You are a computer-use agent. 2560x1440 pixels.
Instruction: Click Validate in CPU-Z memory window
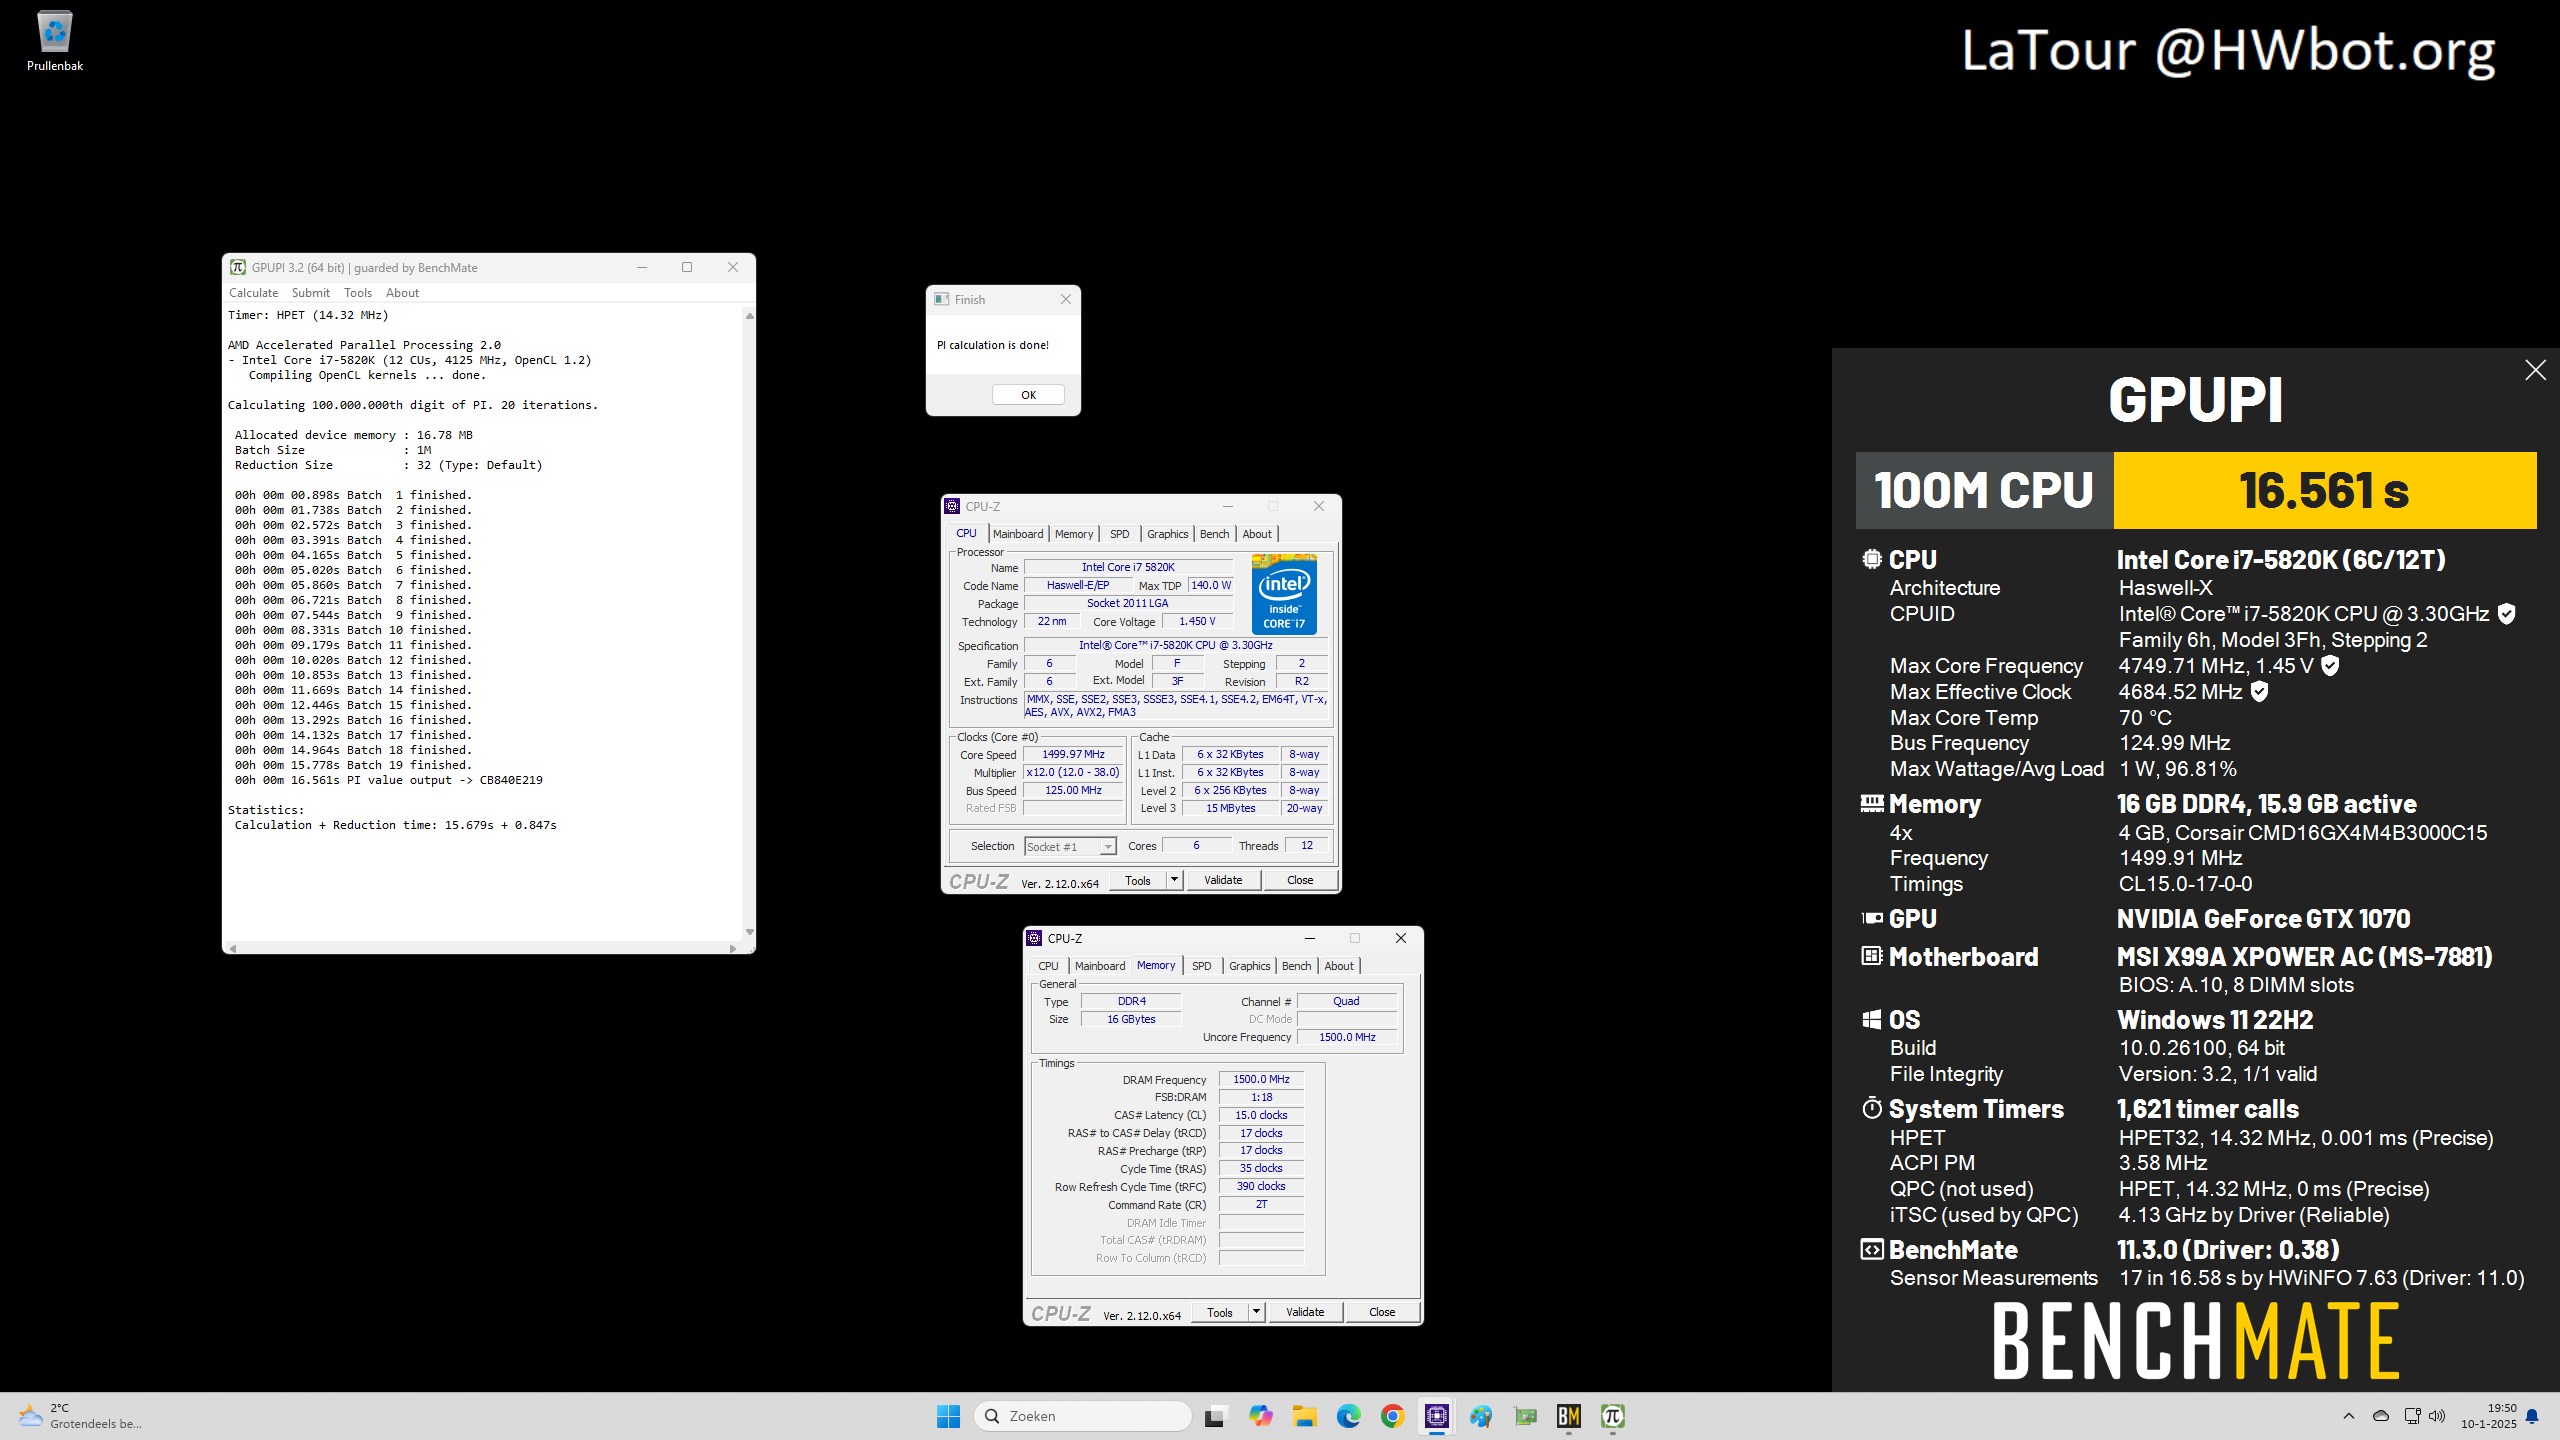tap(1305, 1312)
